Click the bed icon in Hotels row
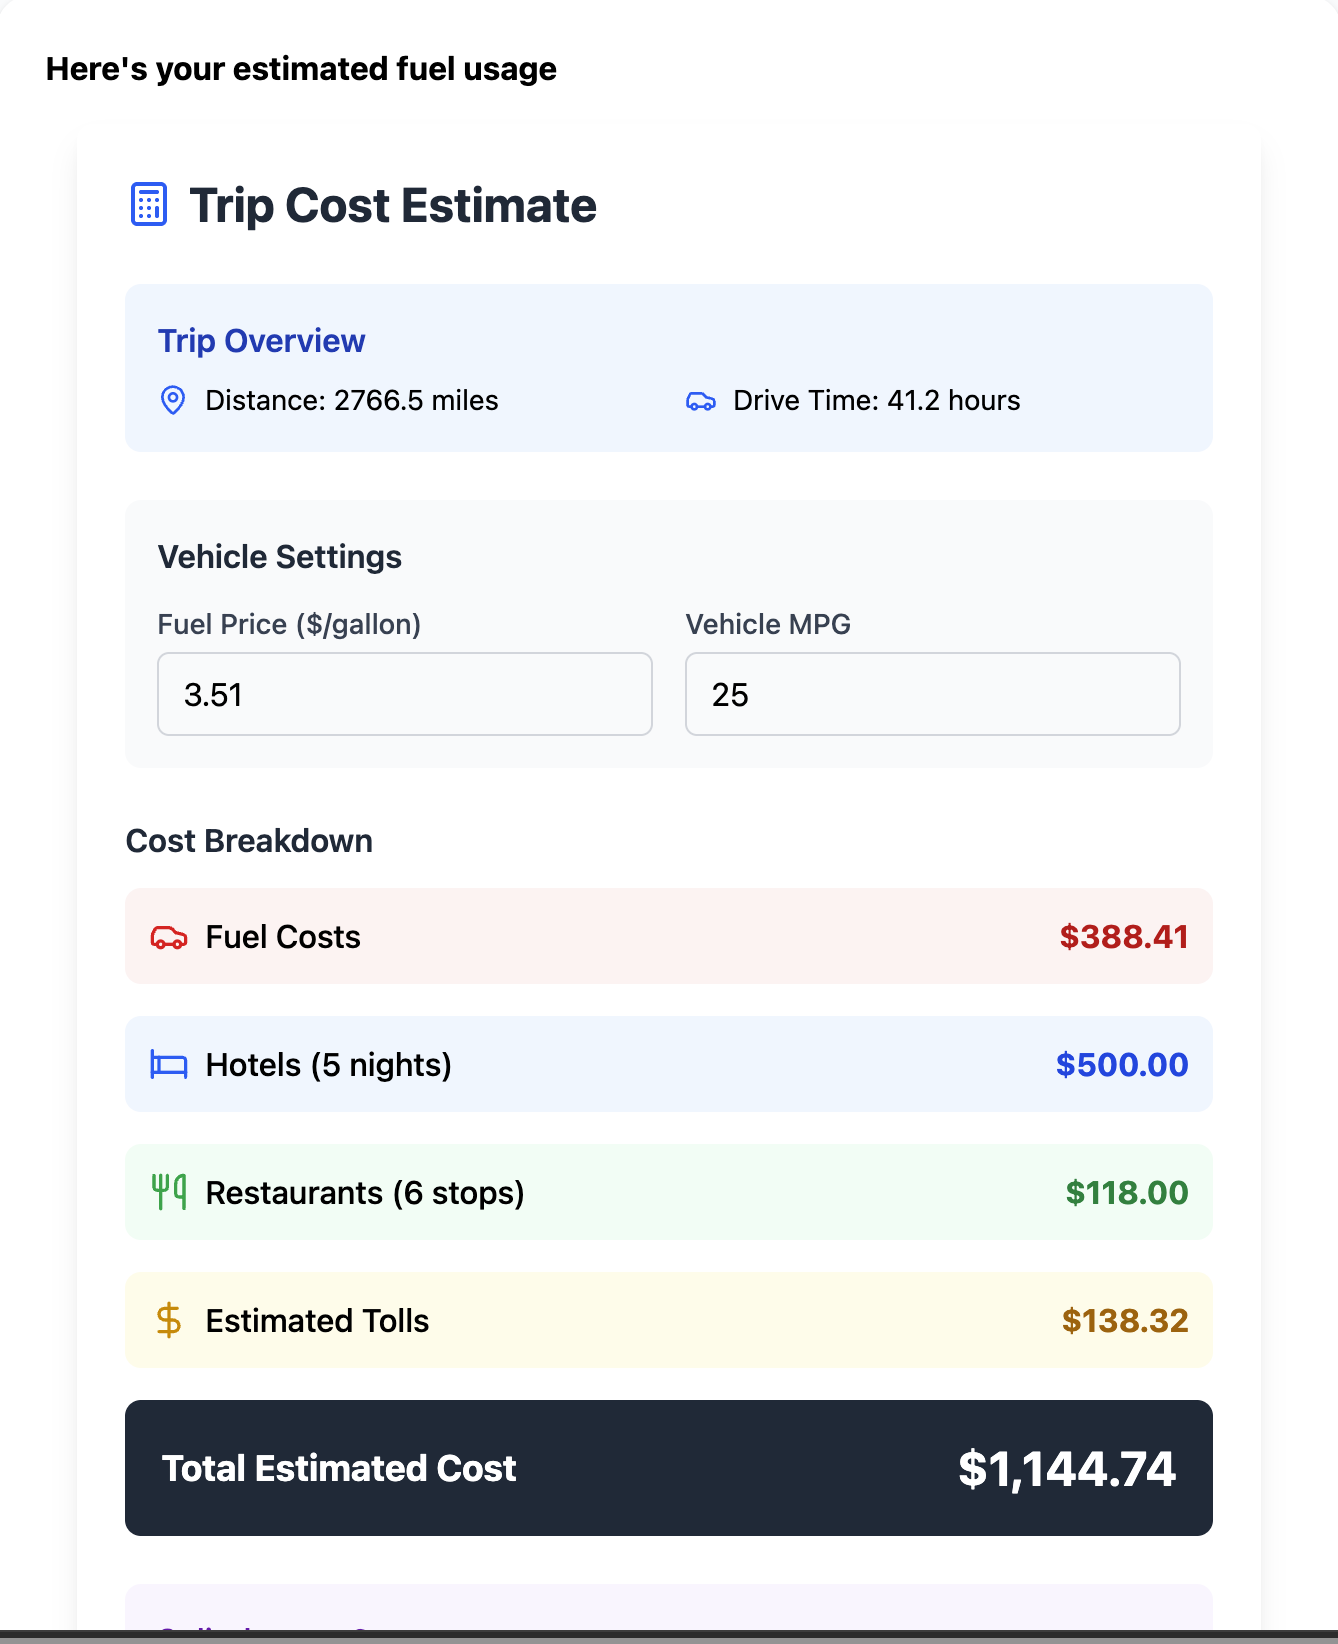Viewport: 1338px width, 1644px height. 169,1065
